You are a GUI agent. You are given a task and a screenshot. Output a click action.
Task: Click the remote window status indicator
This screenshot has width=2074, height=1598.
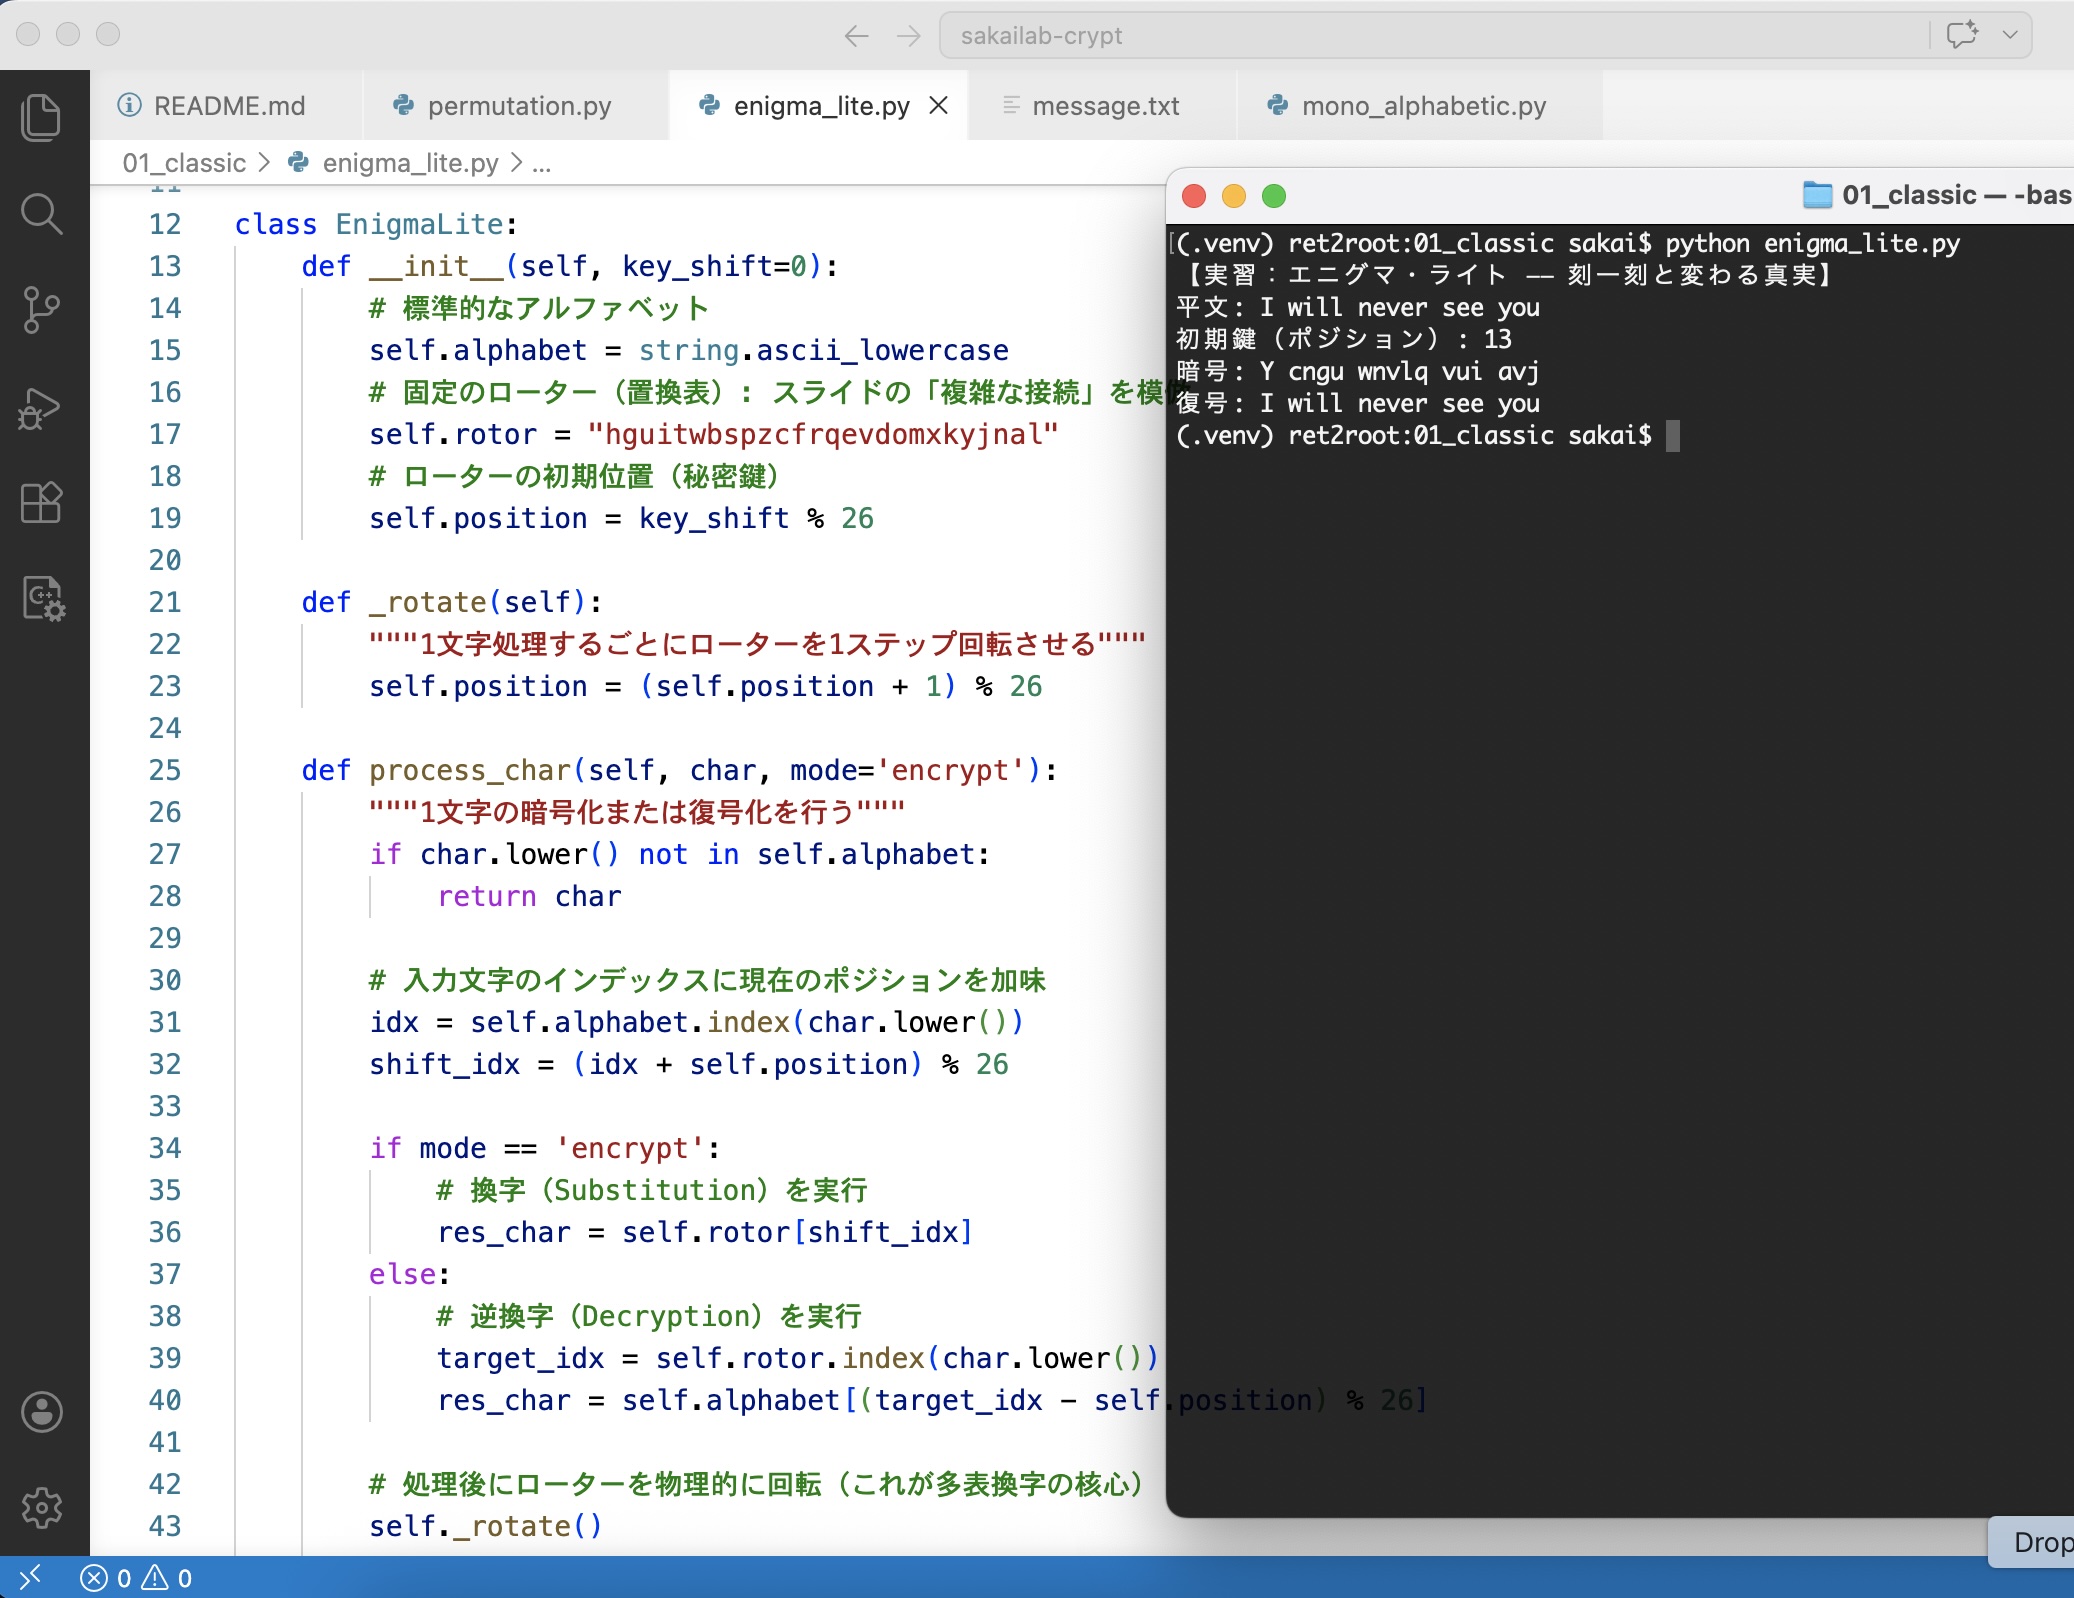click(30, 1577)
